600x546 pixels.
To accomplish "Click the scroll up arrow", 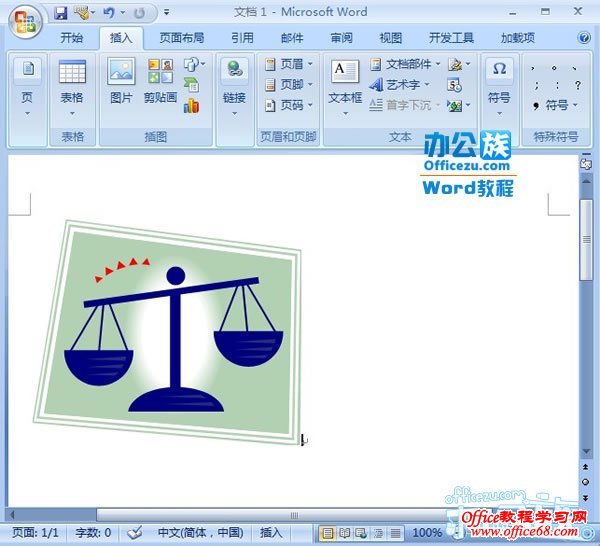I will tap(586, 181).
